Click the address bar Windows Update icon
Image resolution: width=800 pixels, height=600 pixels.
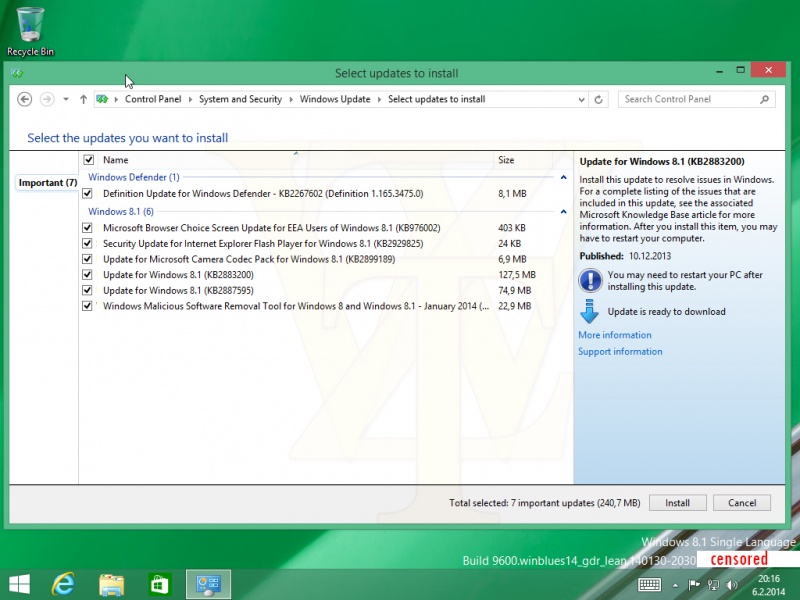point(102,99)
